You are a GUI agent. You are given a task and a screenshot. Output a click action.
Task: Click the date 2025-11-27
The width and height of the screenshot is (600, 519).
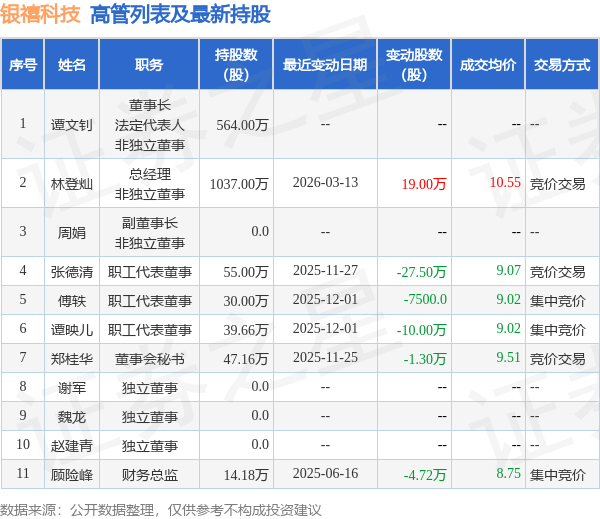pyautogui.click(x=325, y=270)
